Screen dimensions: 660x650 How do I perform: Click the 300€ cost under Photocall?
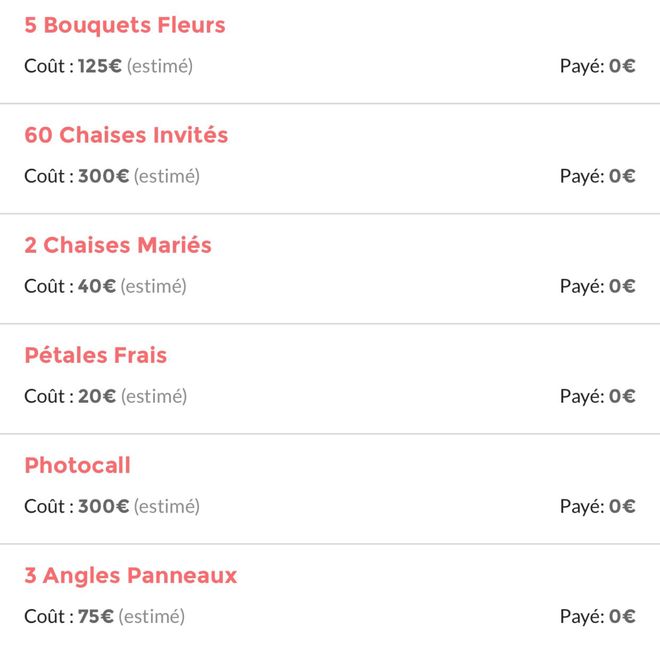(104, 506)
